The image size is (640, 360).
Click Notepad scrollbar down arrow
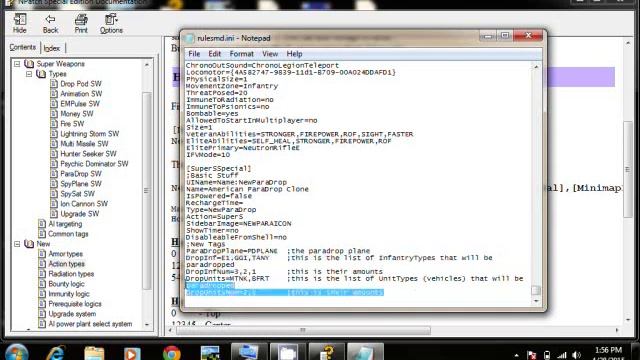pos(536,301)
